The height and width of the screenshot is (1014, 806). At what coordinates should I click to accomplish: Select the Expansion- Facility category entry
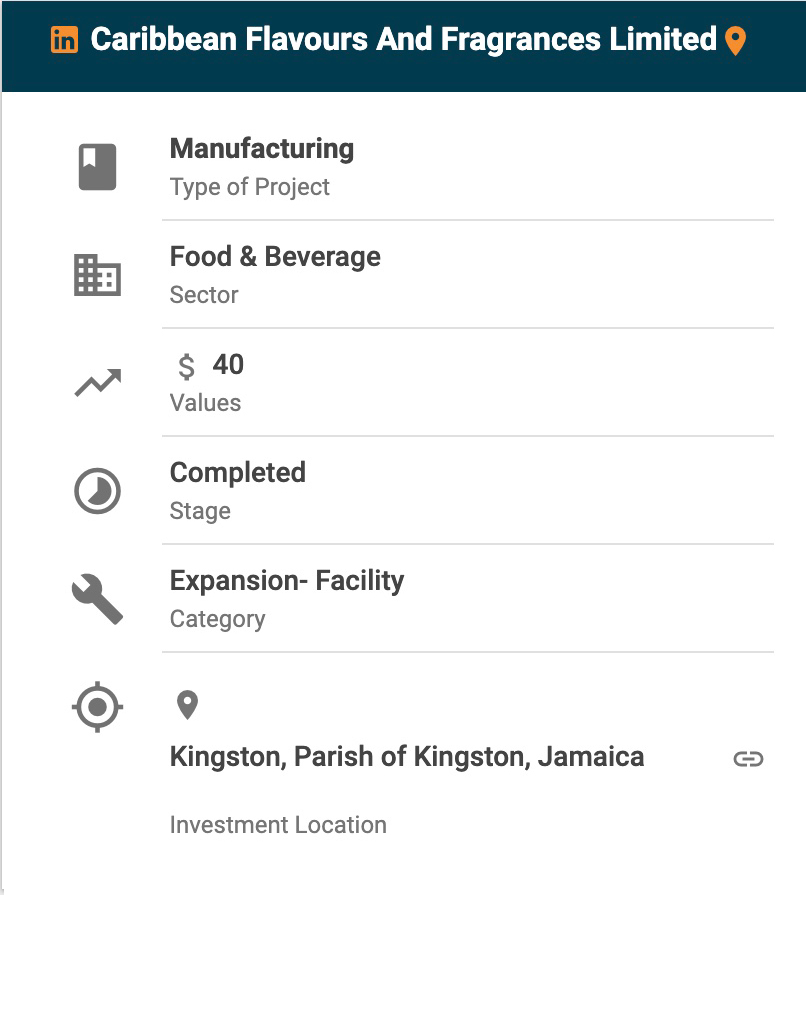(x=286, y=581)
